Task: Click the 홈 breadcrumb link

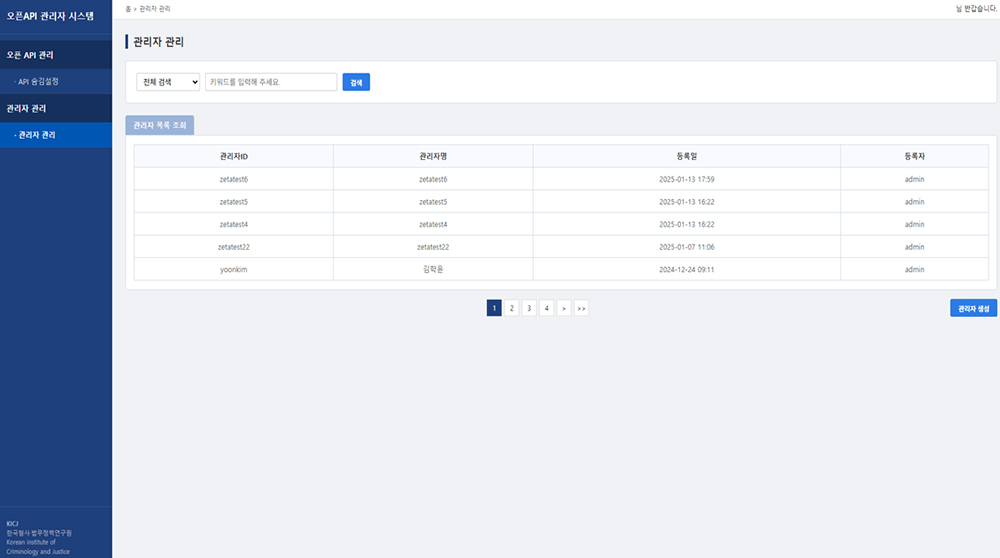Action: click(128, 8)
